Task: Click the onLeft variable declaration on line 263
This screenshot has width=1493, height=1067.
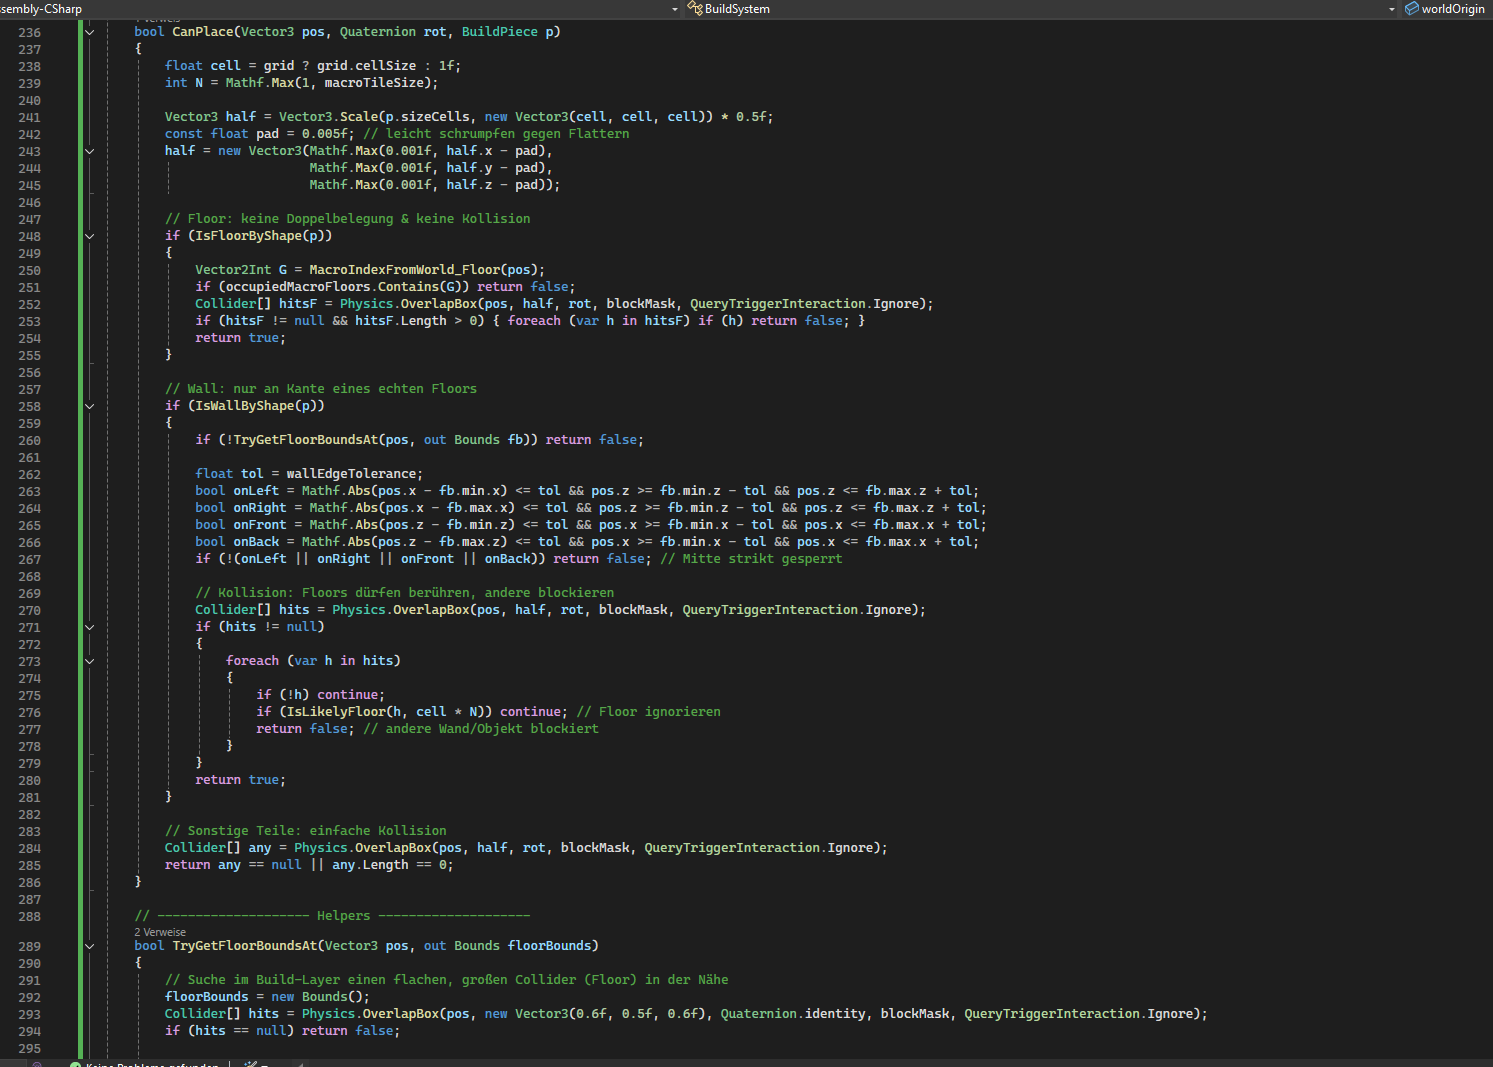Action: click(256, 491)
